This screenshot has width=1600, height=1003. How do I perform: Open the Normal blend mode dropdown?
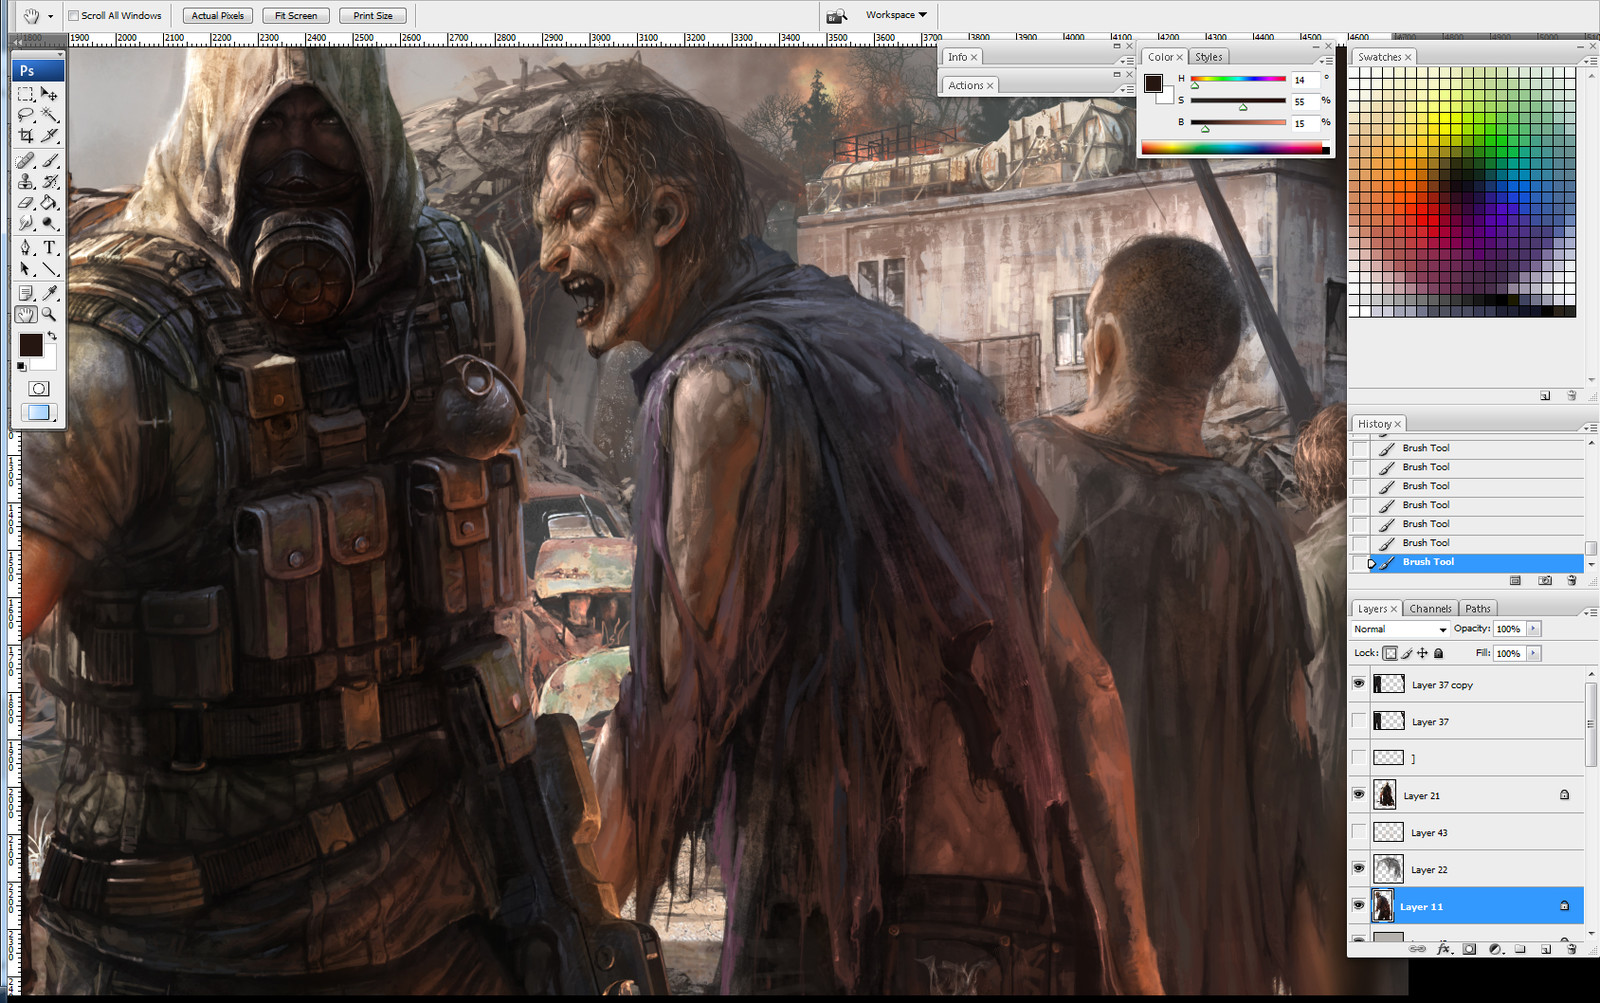tap(1400, 629)
